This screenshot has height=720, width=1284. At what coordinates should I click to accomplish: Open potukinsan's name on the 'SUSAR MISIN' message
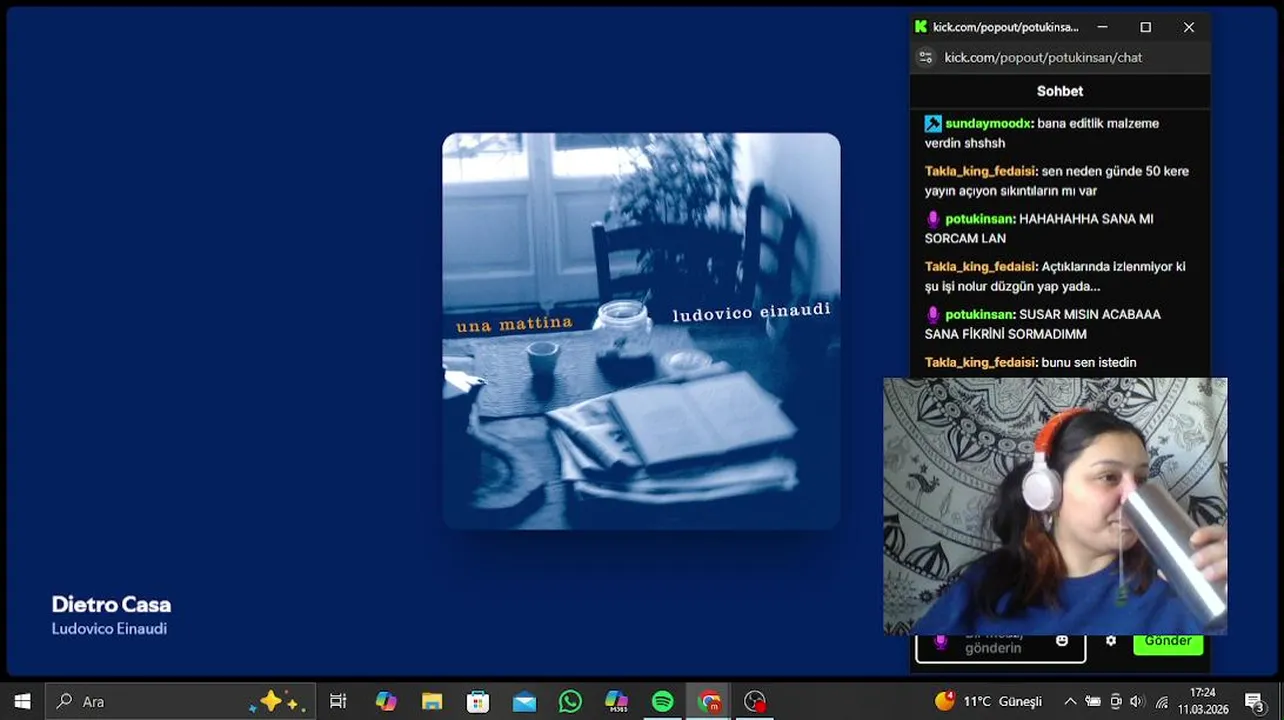(x=980, y=314)
